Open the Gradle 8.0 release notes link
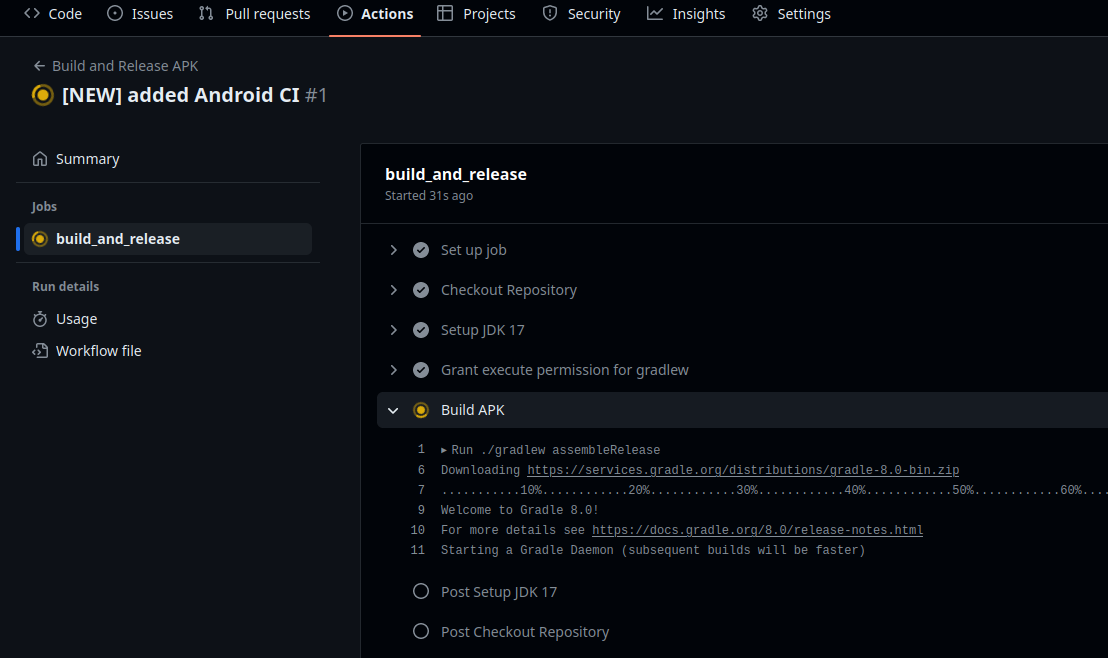The width and height of the screenshot is (1108, 658). (x=758, y=530)
